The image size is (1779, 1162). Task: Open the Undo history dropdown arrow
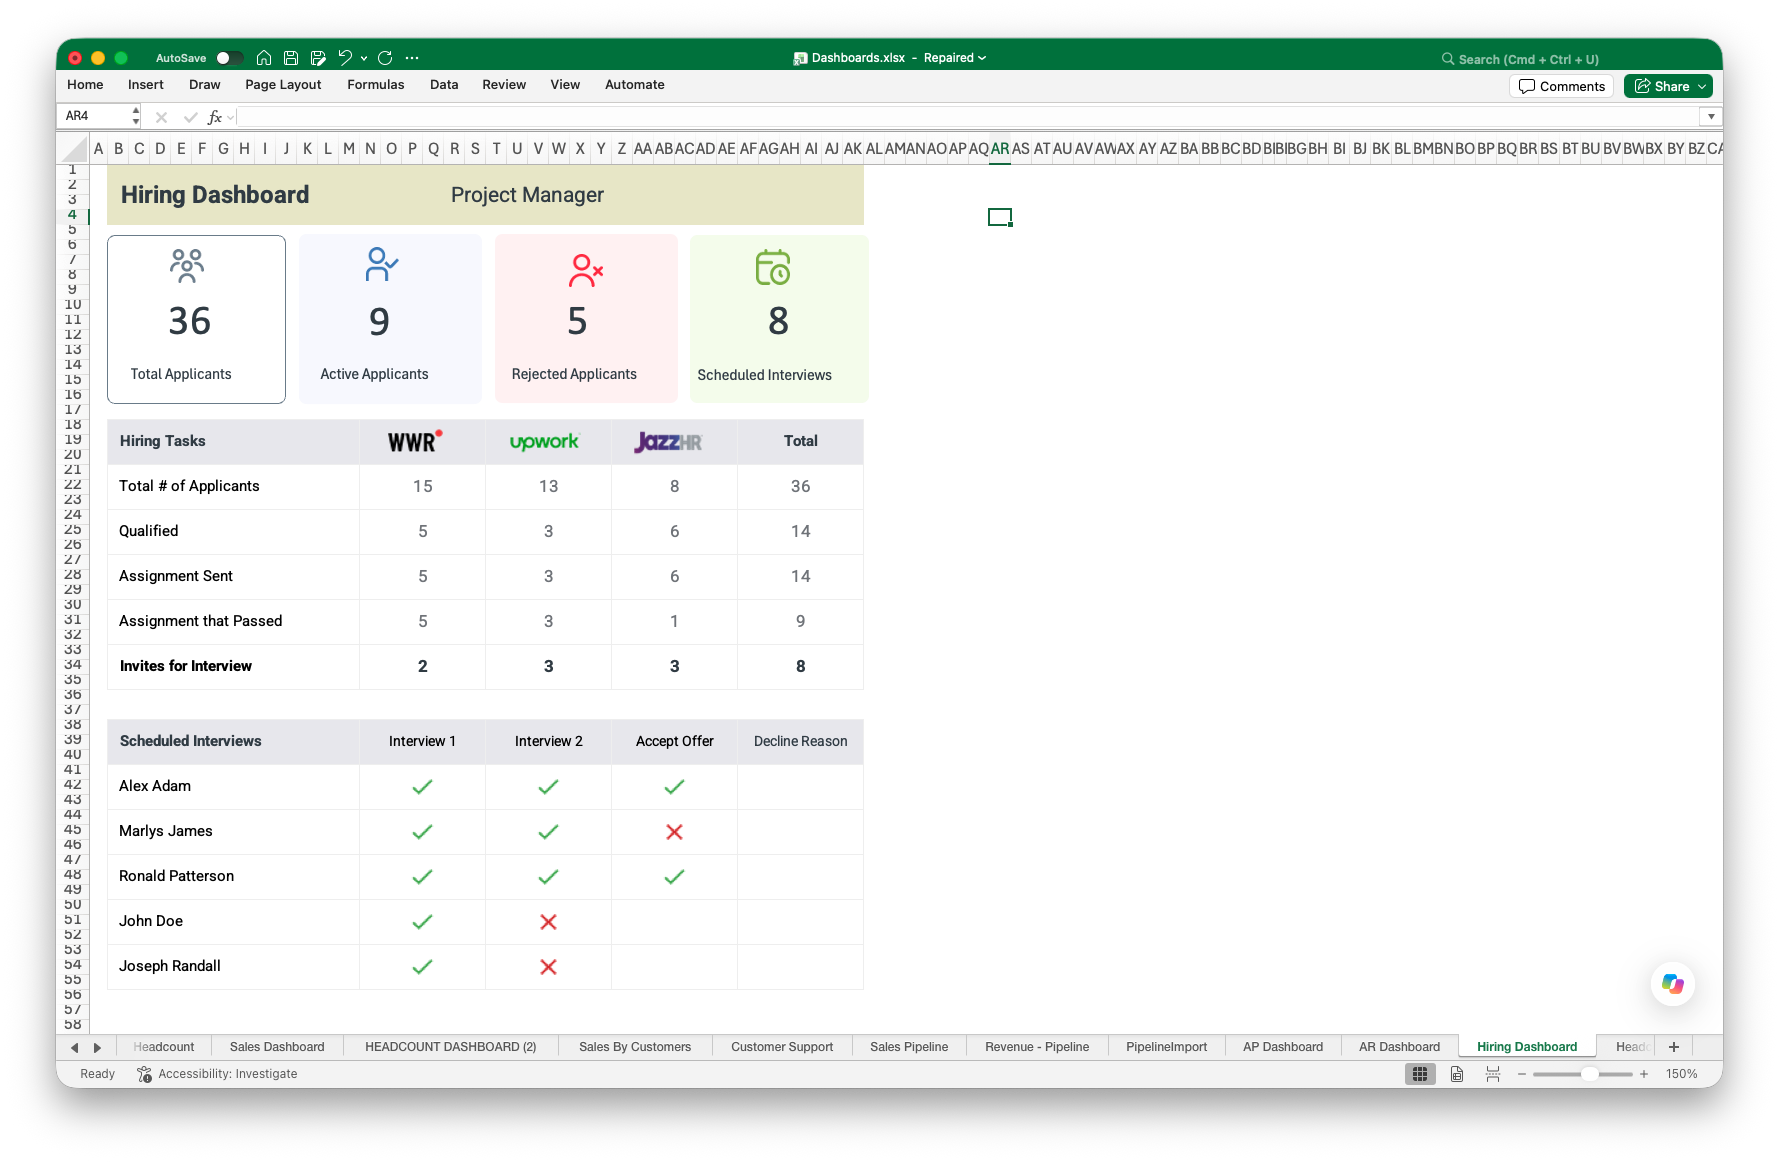pos(364,58)
